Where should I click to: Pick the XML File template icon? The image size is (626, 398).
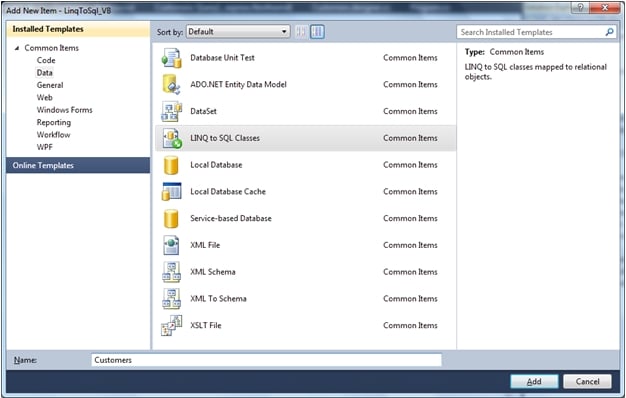171,245
